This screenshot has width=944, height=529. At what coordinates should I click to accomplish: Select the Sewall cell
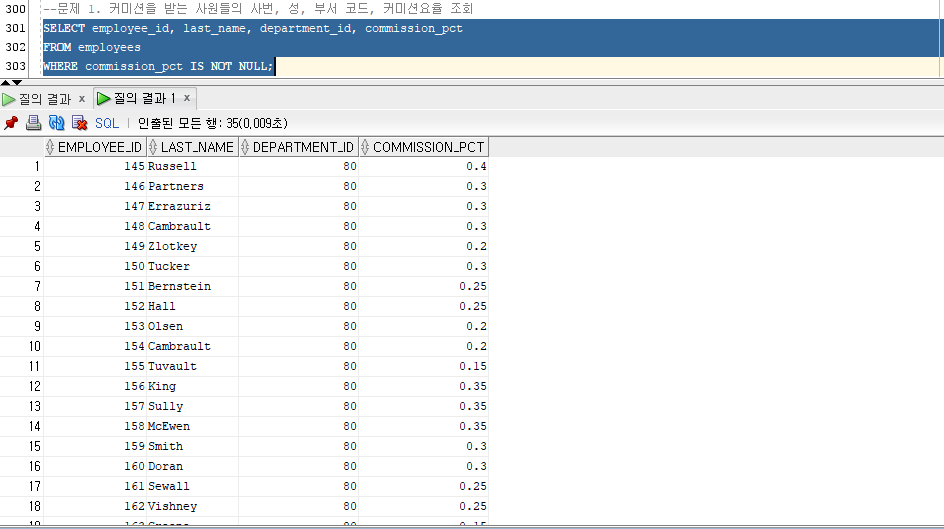point(193,486)
